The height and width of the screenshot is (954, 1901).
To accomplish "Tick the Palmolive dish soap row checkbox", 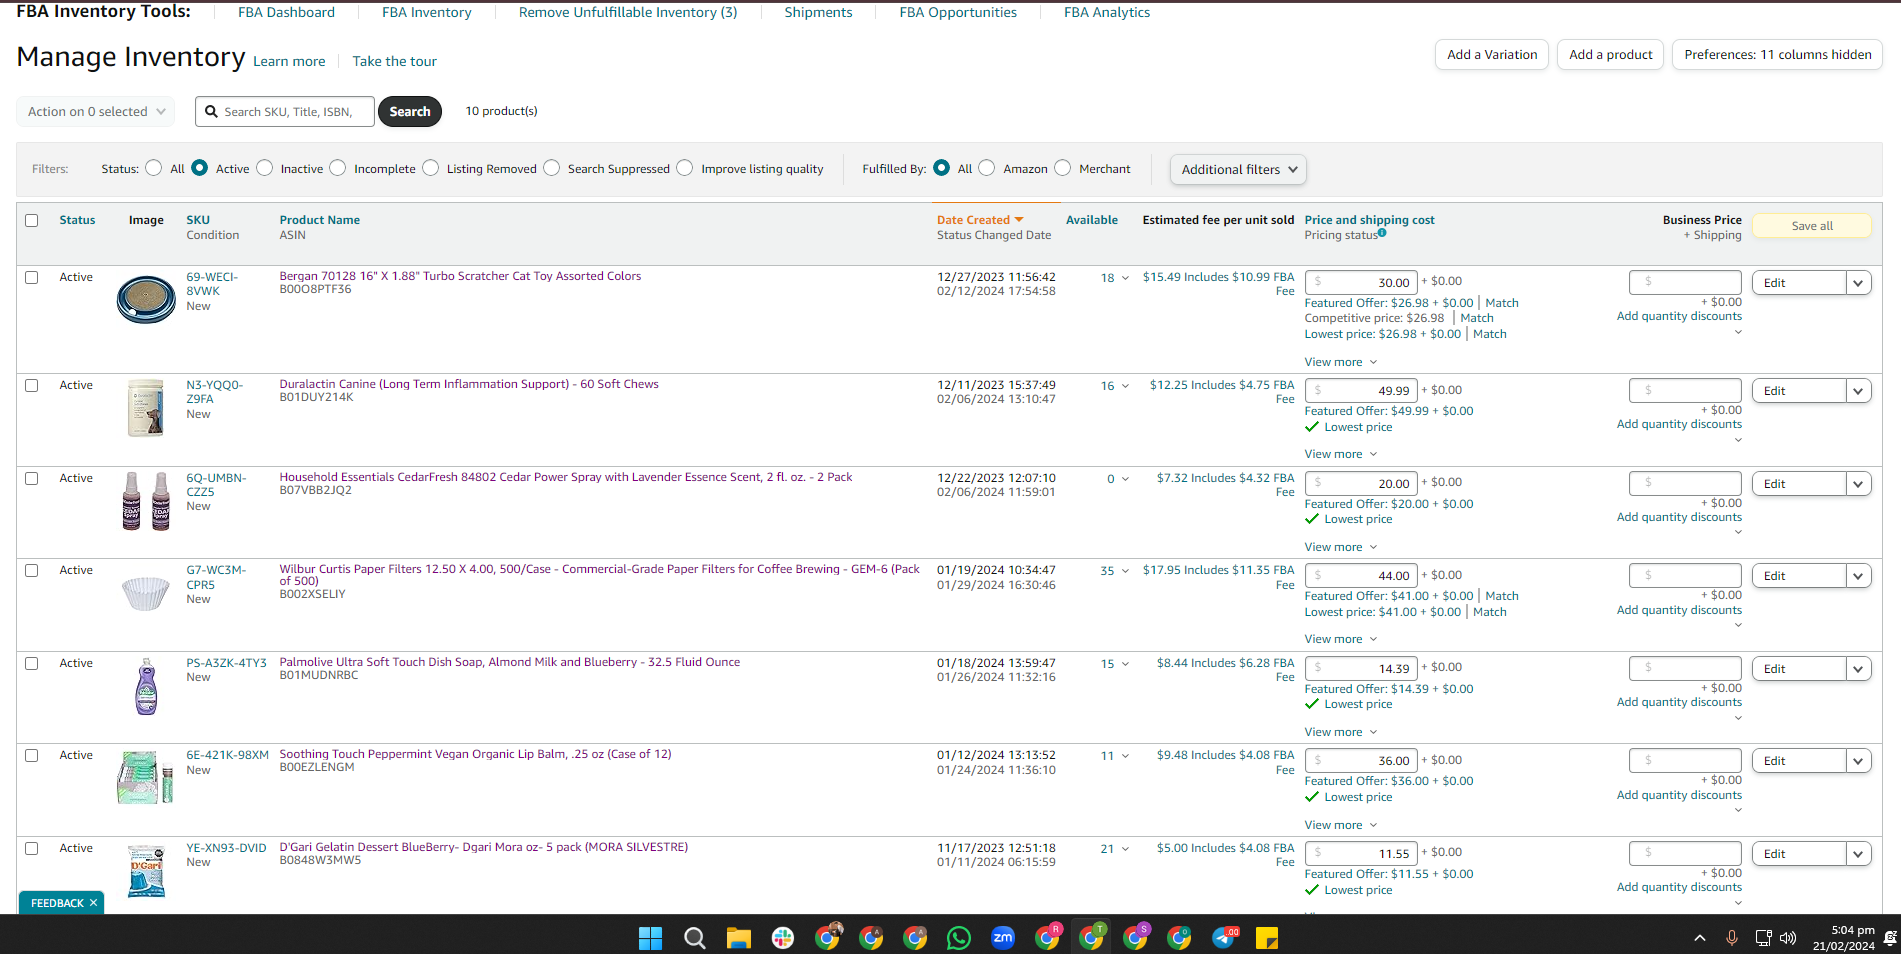I will [x=32, y=664].
